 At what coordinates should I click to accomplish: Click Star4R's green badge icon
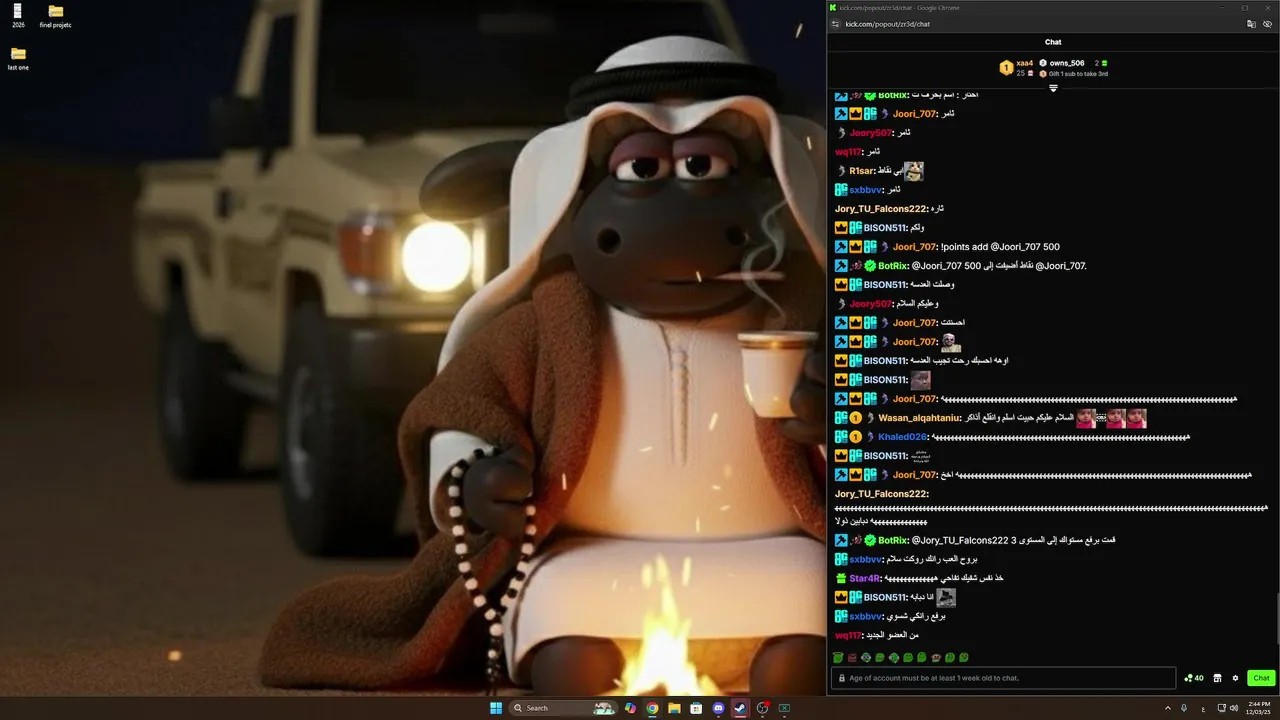point(841,578)
